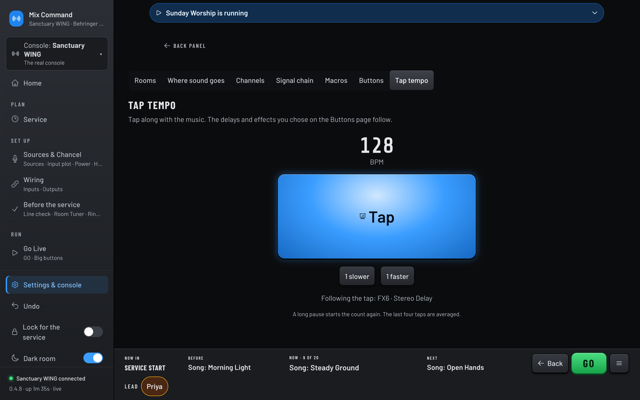640x400 pixels.
Task: Select Settings & console in the sidebar
Action: coord(57,285)
